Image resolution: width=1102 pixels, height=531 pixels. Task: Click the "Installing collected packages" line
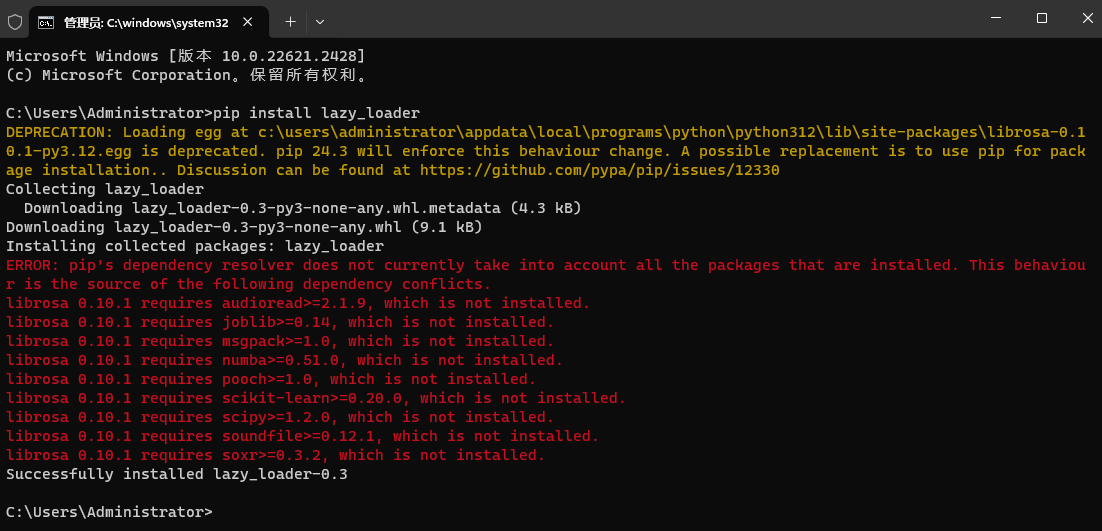(195, 246)
